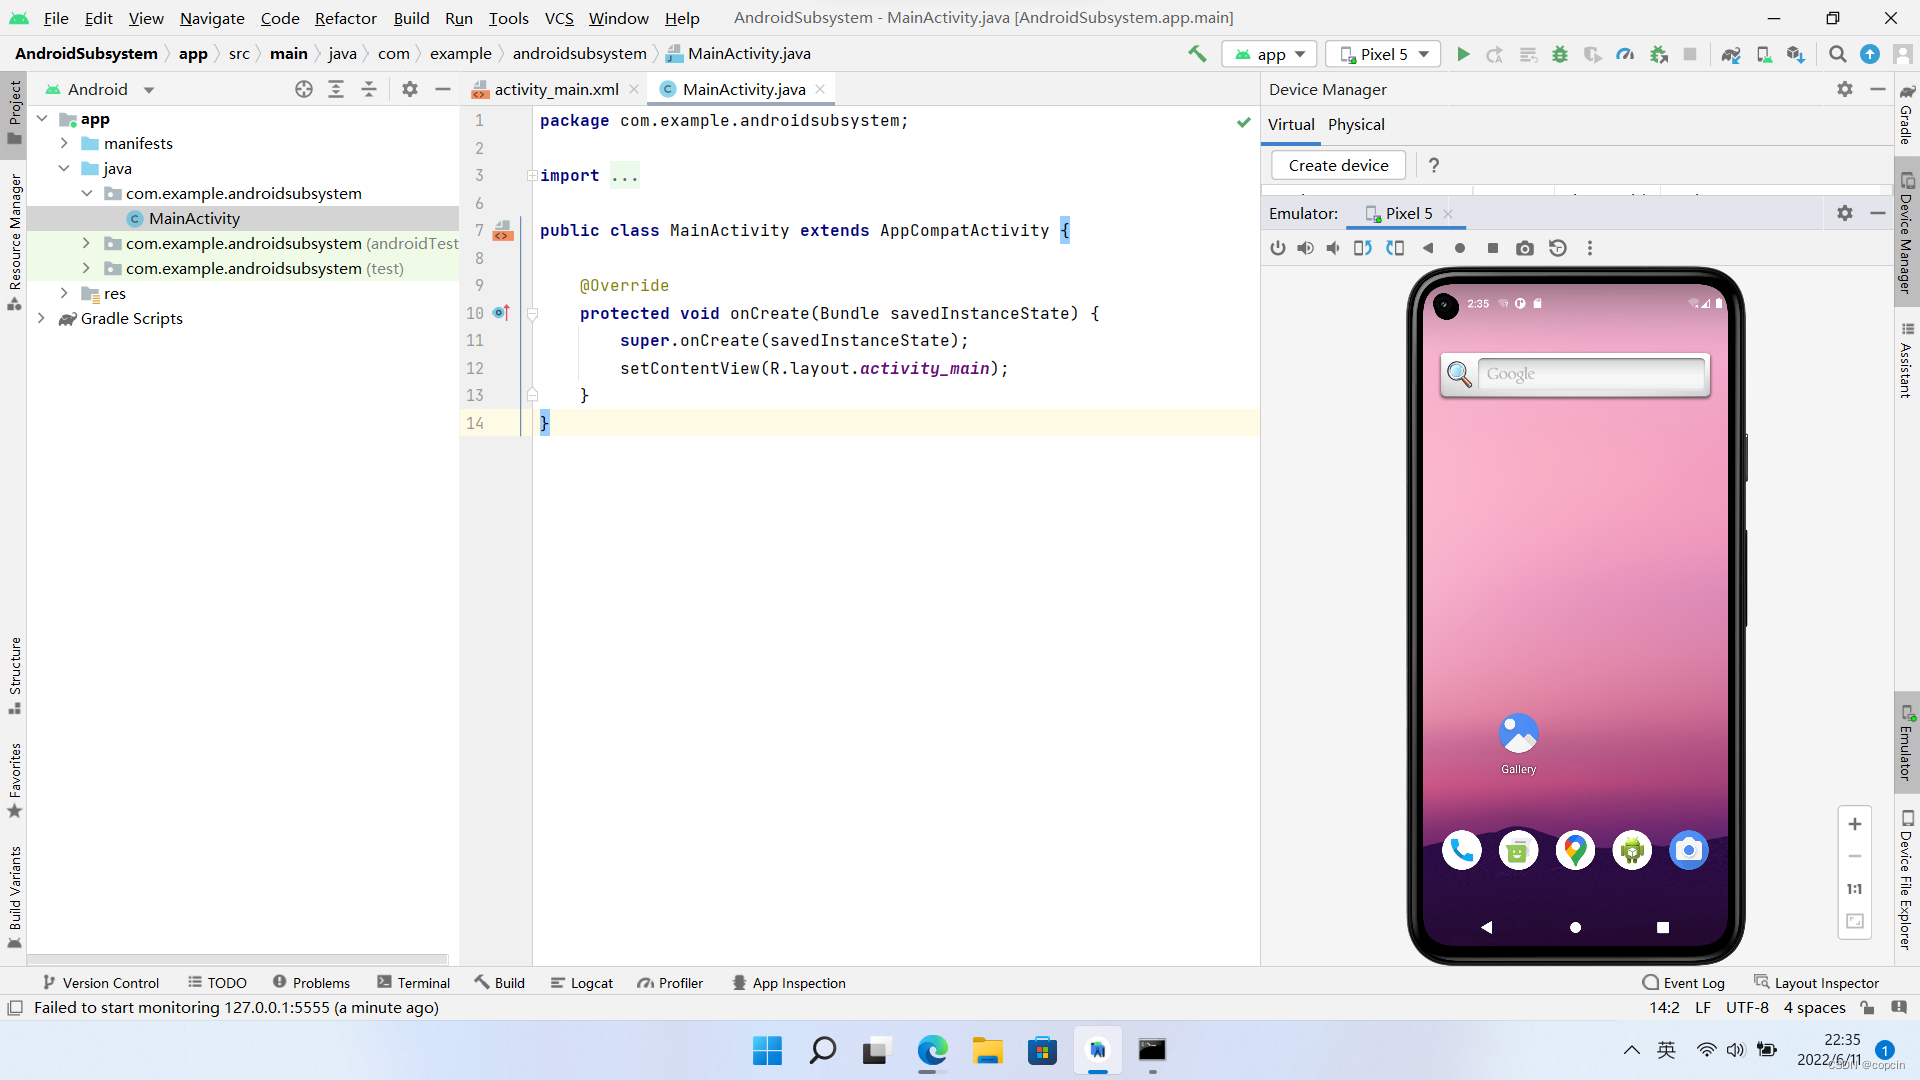Open Microsoft Edge from taskbar
The width and height of the screenshot is (1920, 1080).
pyautogui.click(x=932, y=1050)
